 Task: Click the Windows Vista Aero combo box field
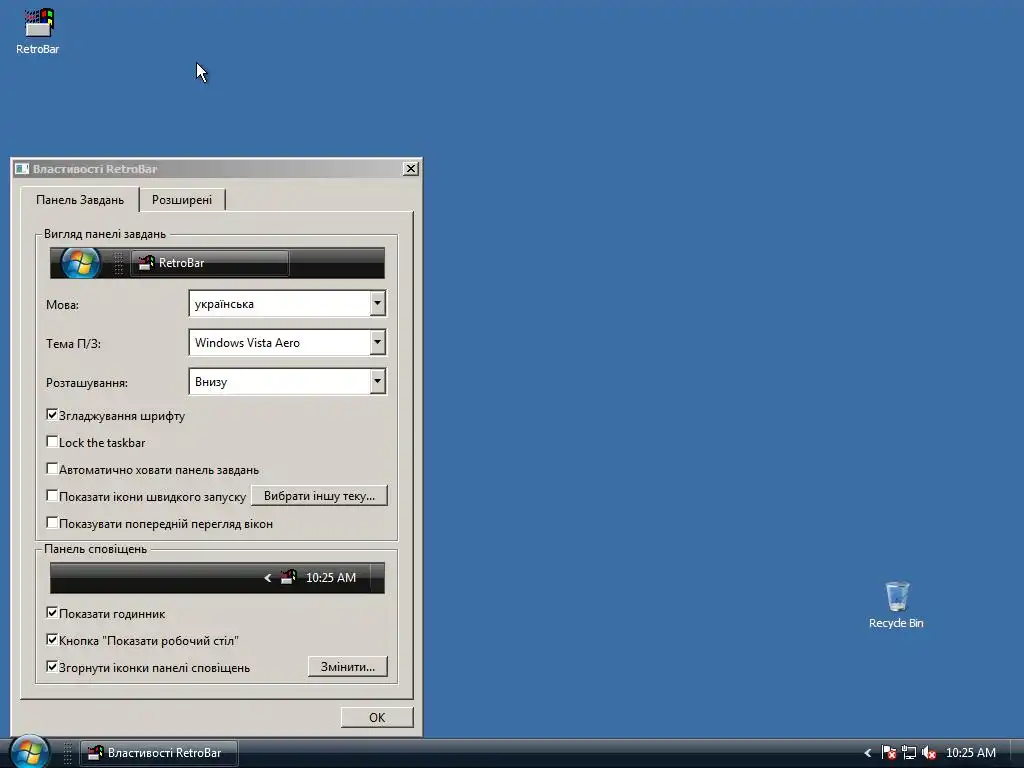coord(287,343)
